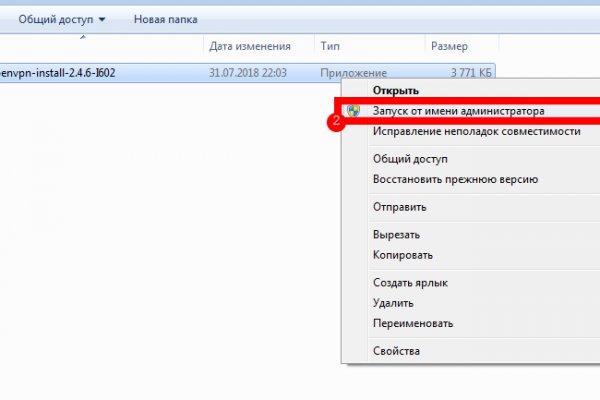The width and height of the screenshot is (600, 400).
Task: Open Свойства of the file
Action: 396,351
